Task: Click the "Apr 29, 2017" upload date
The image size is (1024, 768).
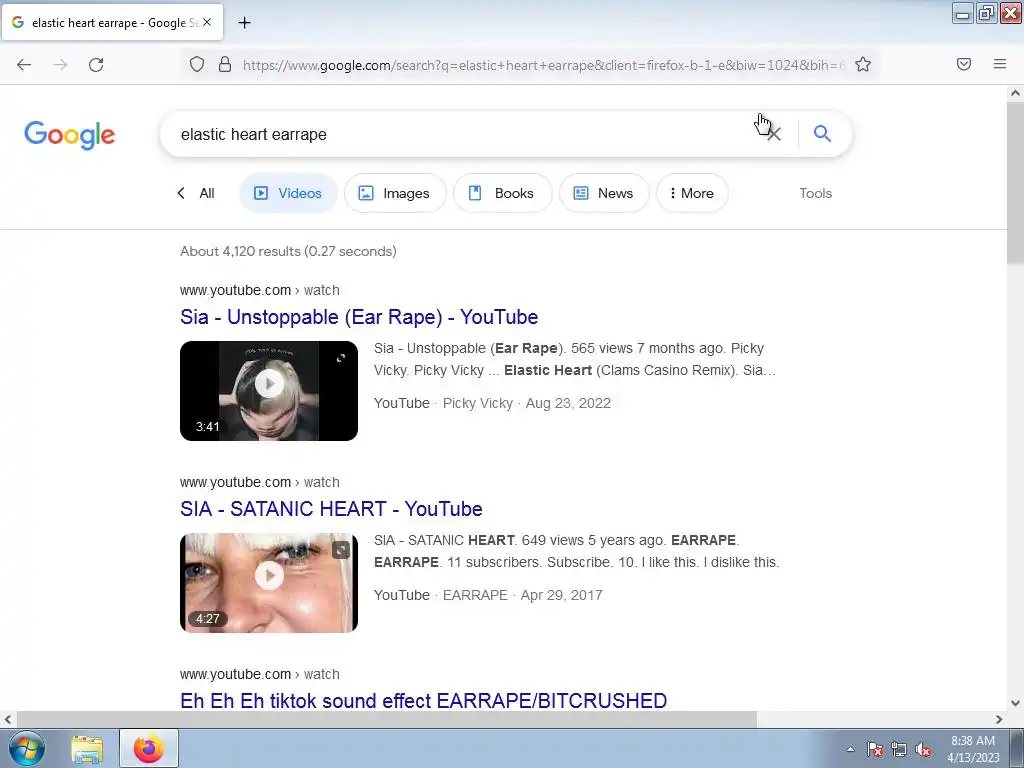Action: (x=562, y=595)
